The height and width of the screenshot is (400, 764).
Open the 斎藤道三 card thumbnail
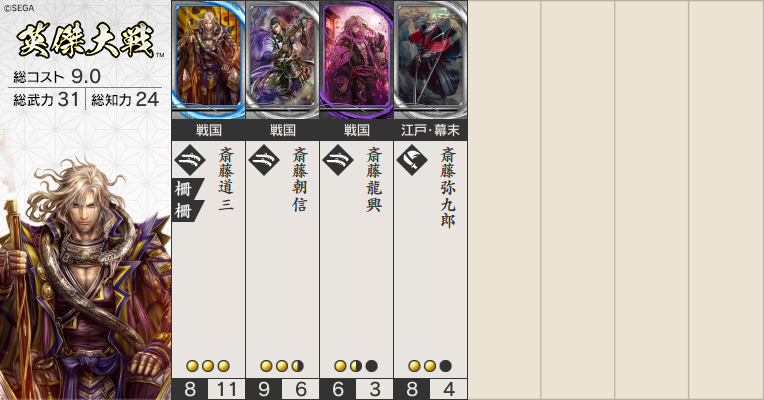pos(209,59)
